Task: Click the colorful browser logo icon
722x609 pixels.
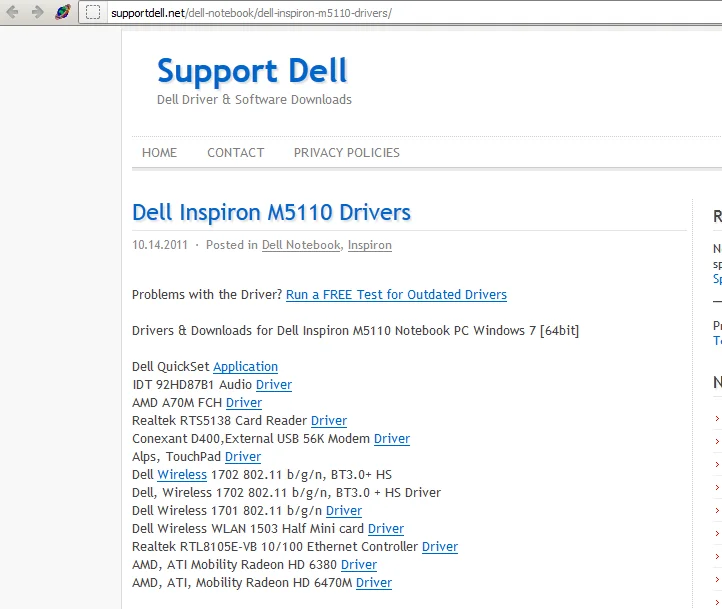Action: [x=63, y=12]
